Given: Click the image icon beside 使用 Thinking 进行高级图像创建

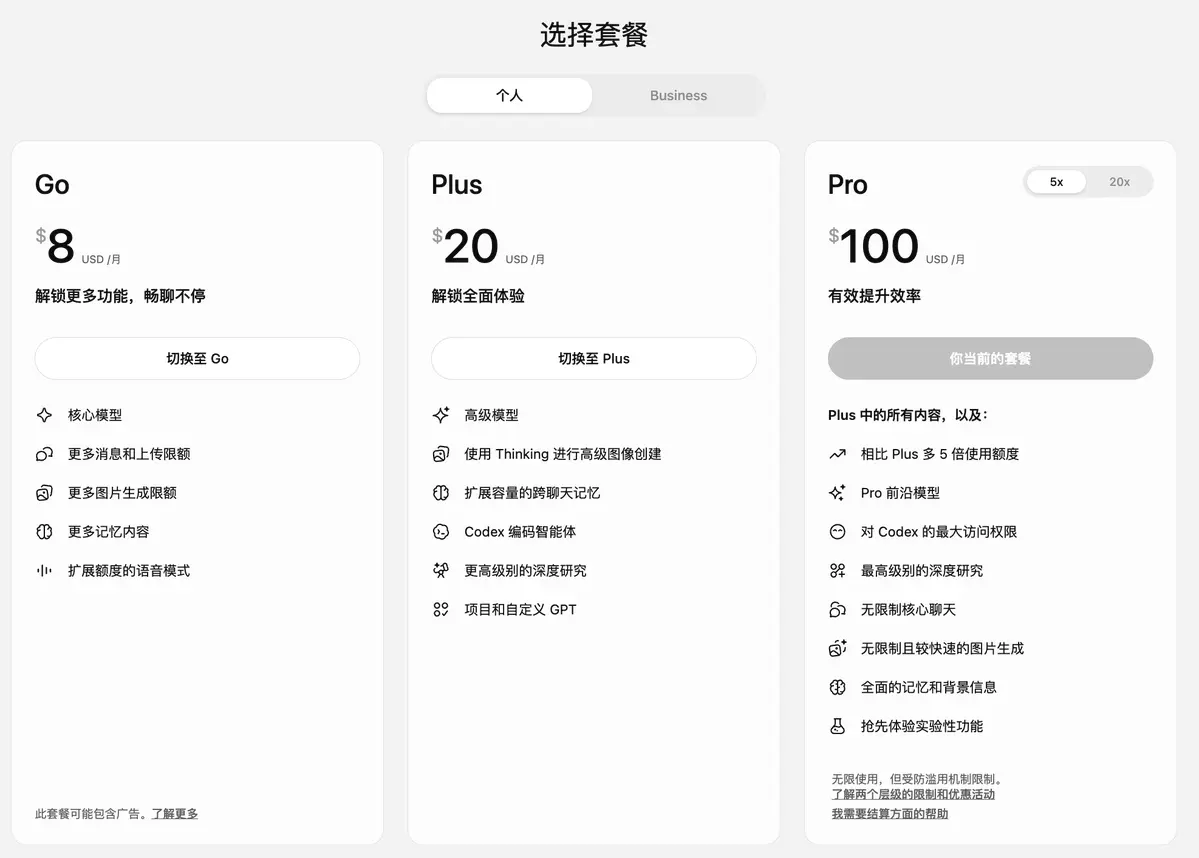Looking at the screenshot, I should click(x=441, y=454).
